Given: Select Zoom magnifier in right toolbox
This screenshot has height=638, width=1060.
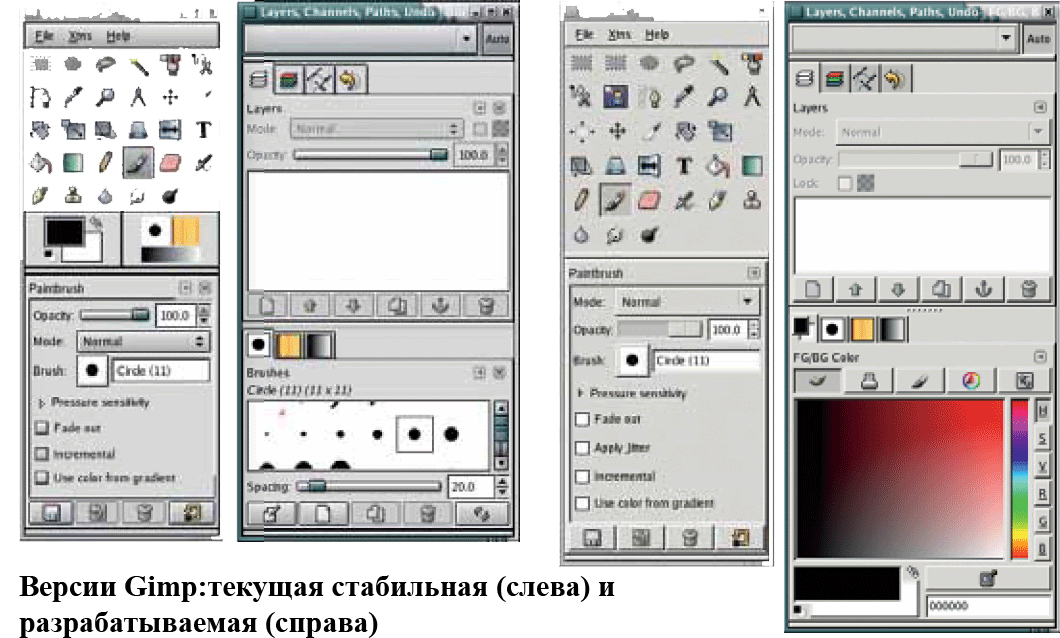Looking at the screenshot, I should click(718, 97).
